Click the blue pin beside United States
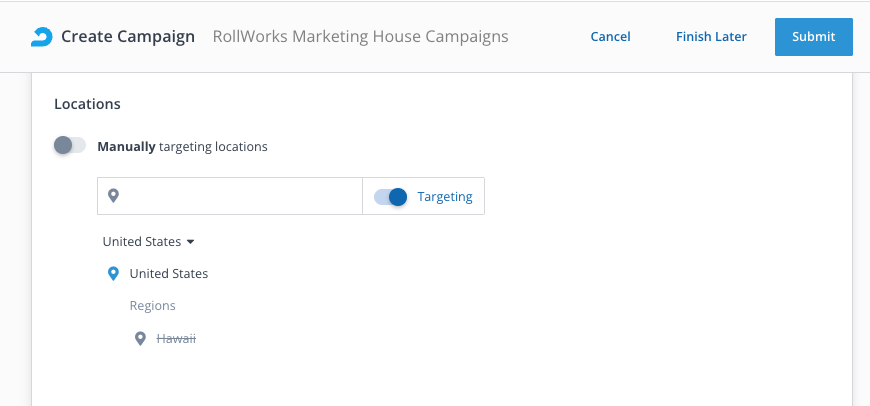The height and width of the screenshot is (406, 870). tap(113, 273)
